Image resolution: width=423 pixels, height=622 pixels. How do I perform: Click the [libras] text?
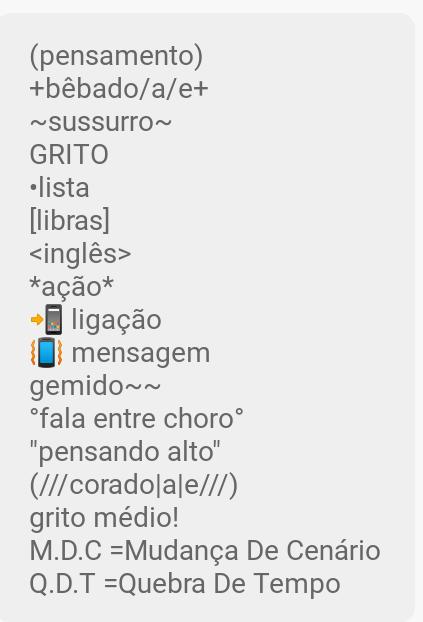pos(69,221)
